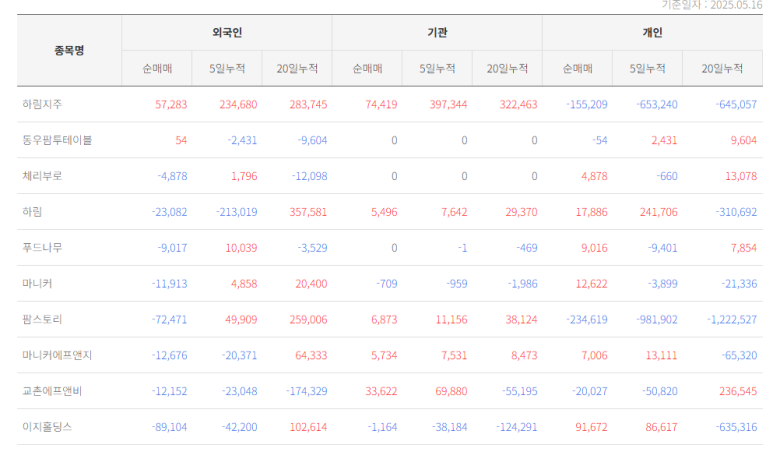Click the value 283,745 in 하림지주 row
773x459 pixels.
[308, 105]
